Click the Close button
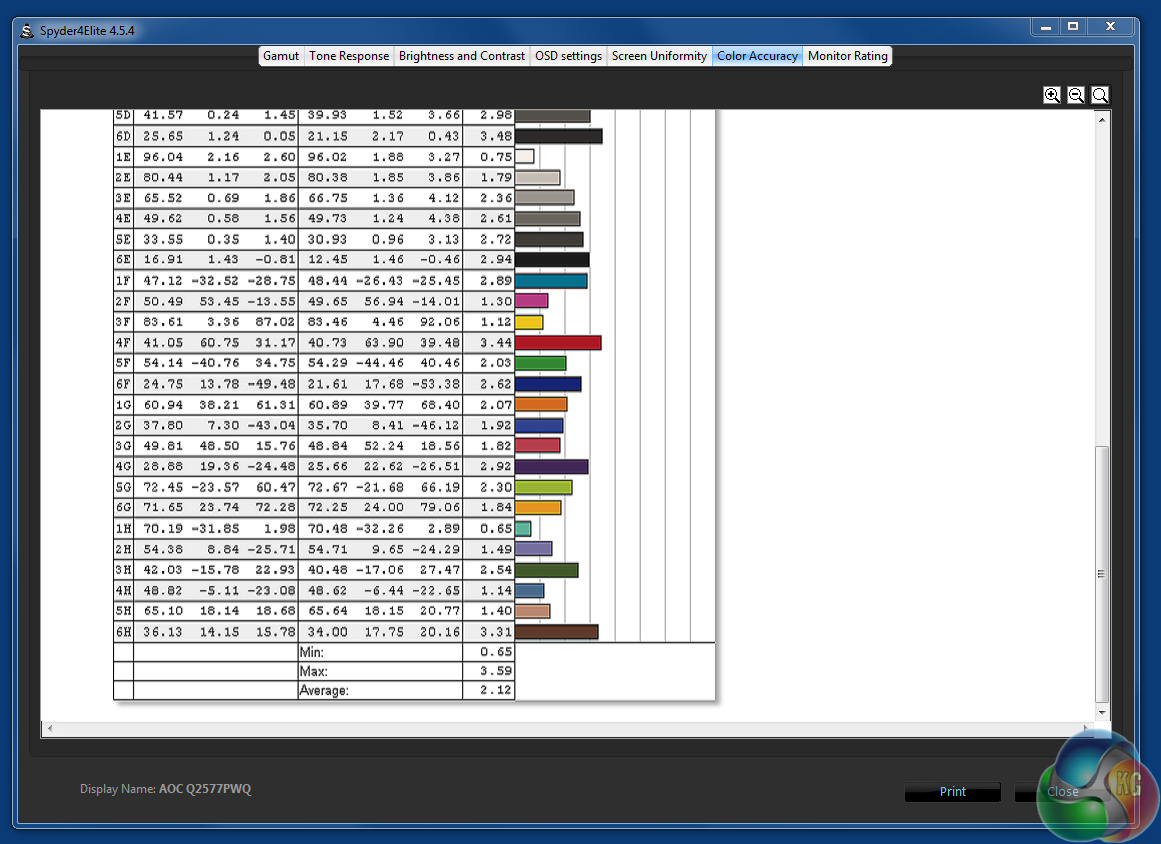The width and height of the screenshot is (1161, 844). tap(1062, 791)
